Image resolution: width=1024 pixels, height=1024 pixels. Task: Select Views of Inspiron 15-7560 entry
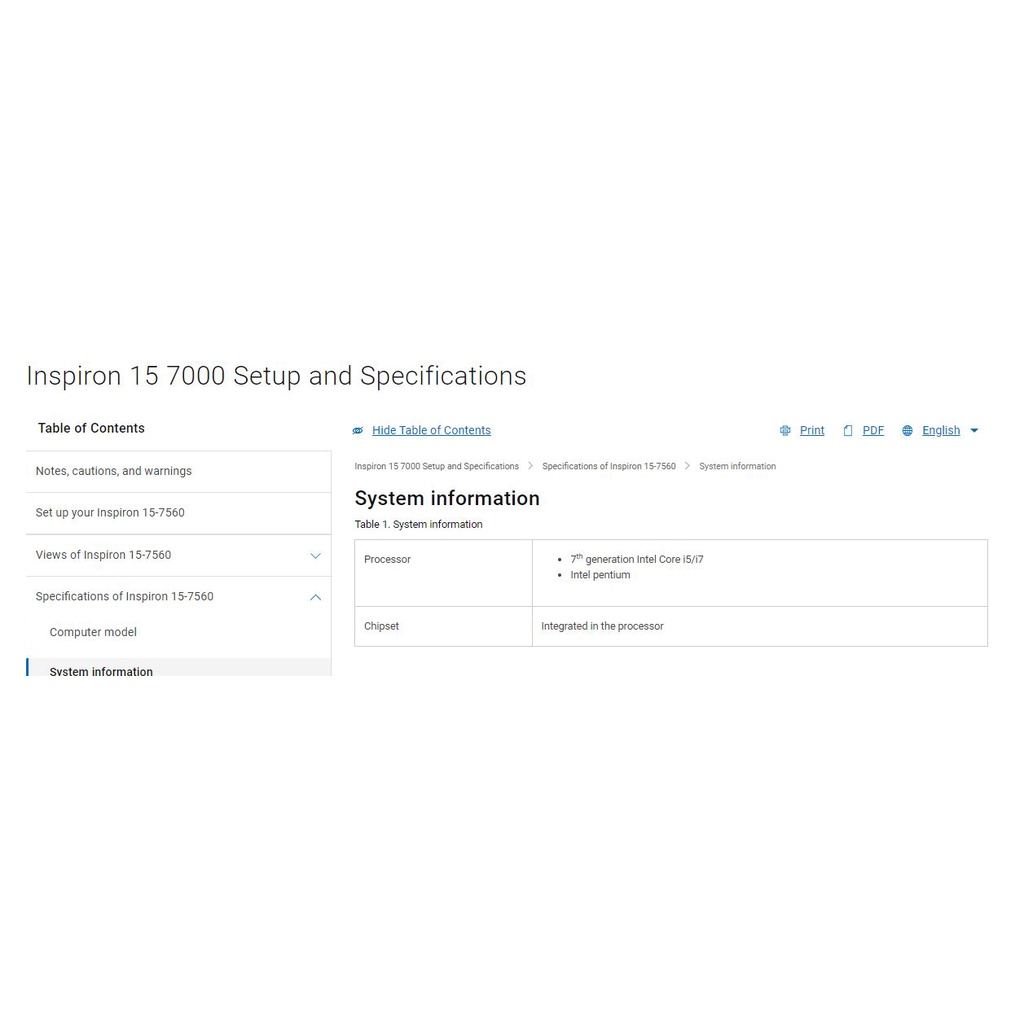pos(103,555)
